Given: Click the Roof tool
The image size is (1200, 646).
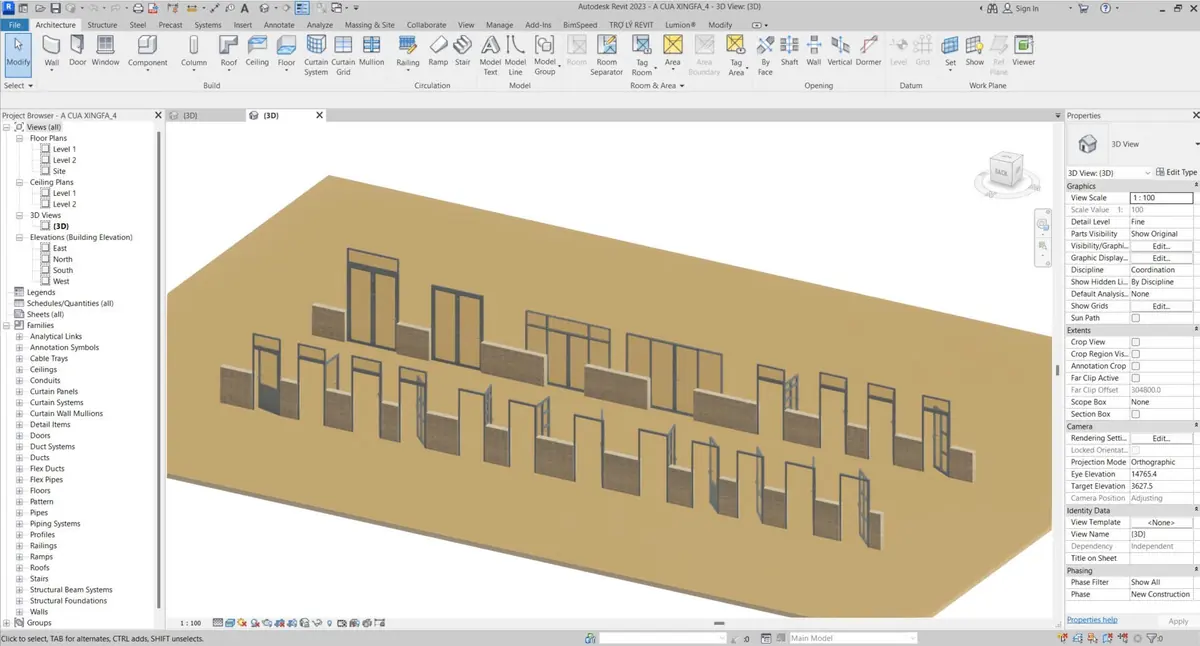Looking at the screenshot, I should click(229, 51).
